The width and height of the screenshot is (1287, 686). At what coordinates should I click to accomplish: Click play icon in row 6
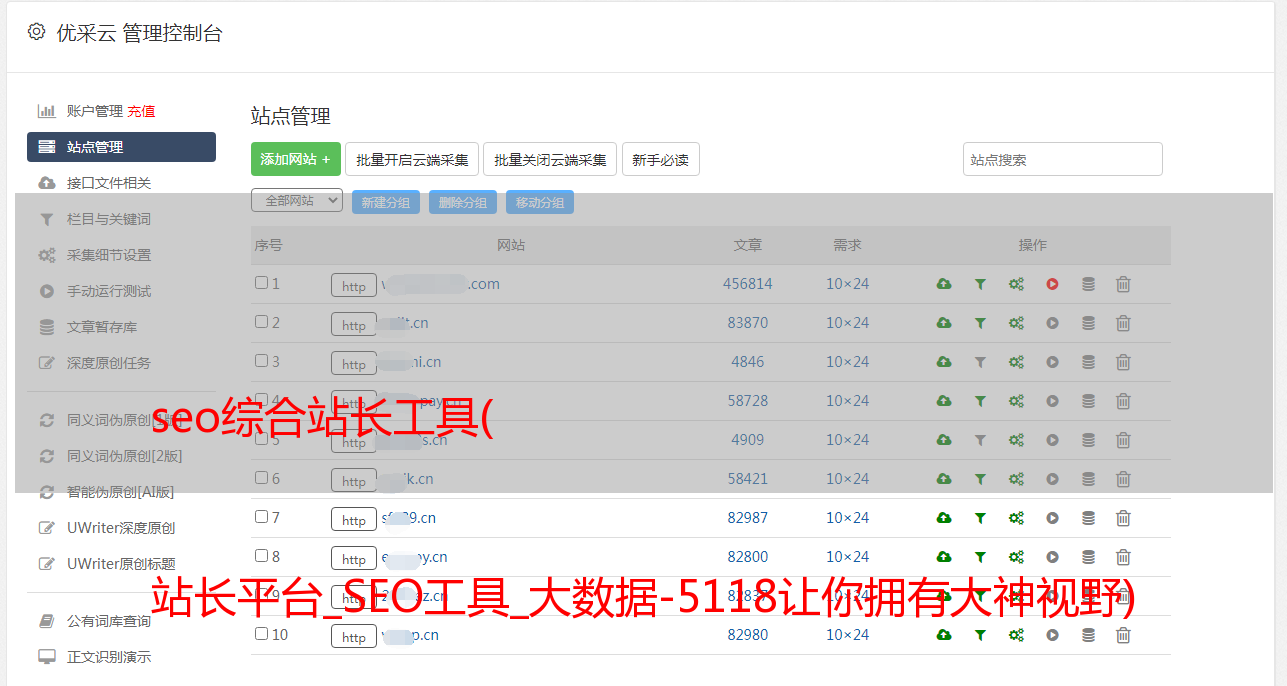point(1052,479)
